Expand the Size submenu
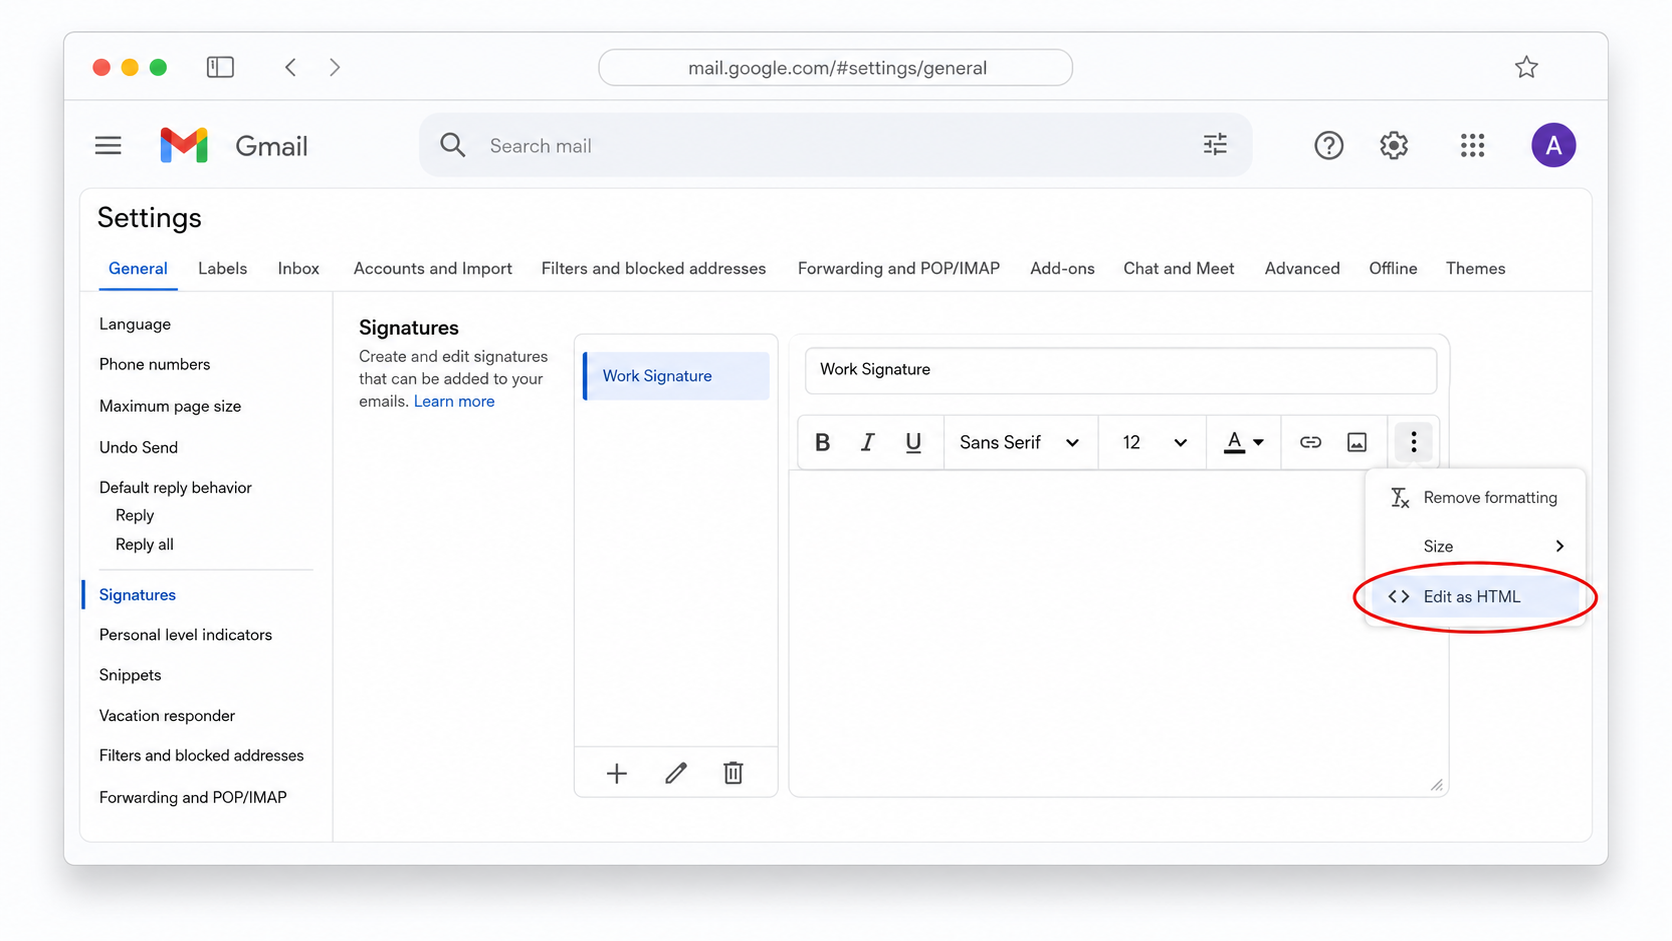1672x941 pixels. [x=1476, y=546]
